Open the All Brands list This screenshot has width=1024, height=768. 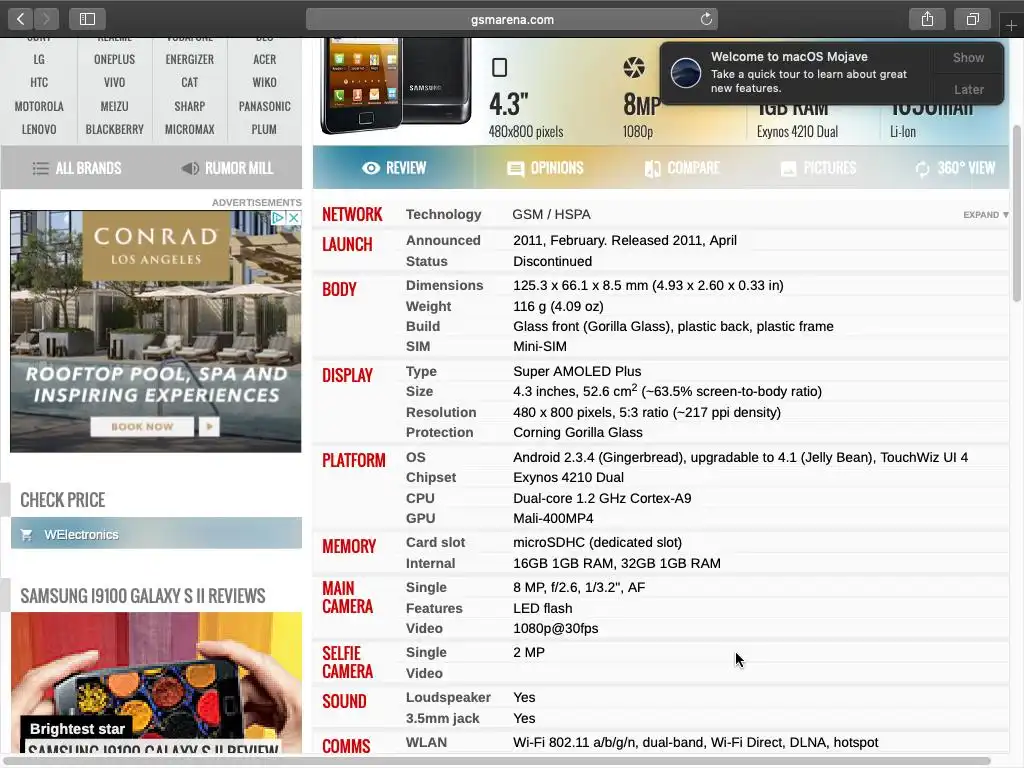77,168
